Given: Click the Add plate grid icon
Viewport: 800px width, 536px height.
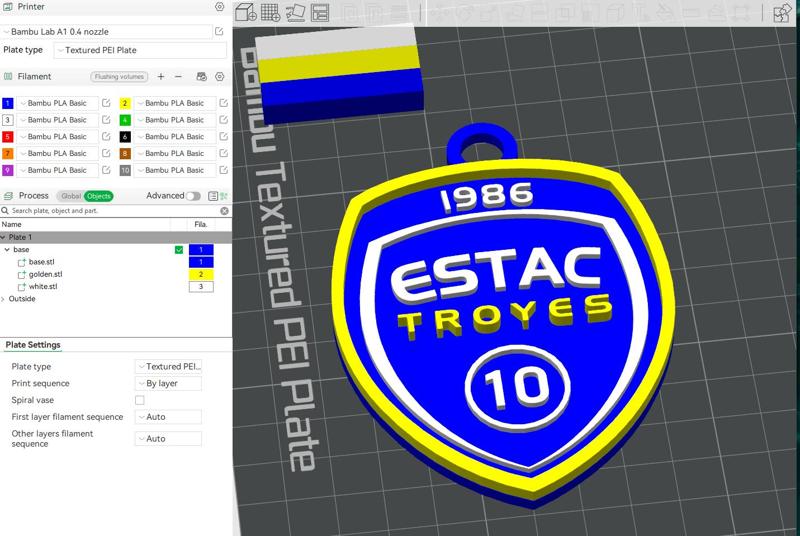Looking at the screenshot, I should tap(270, 13).
